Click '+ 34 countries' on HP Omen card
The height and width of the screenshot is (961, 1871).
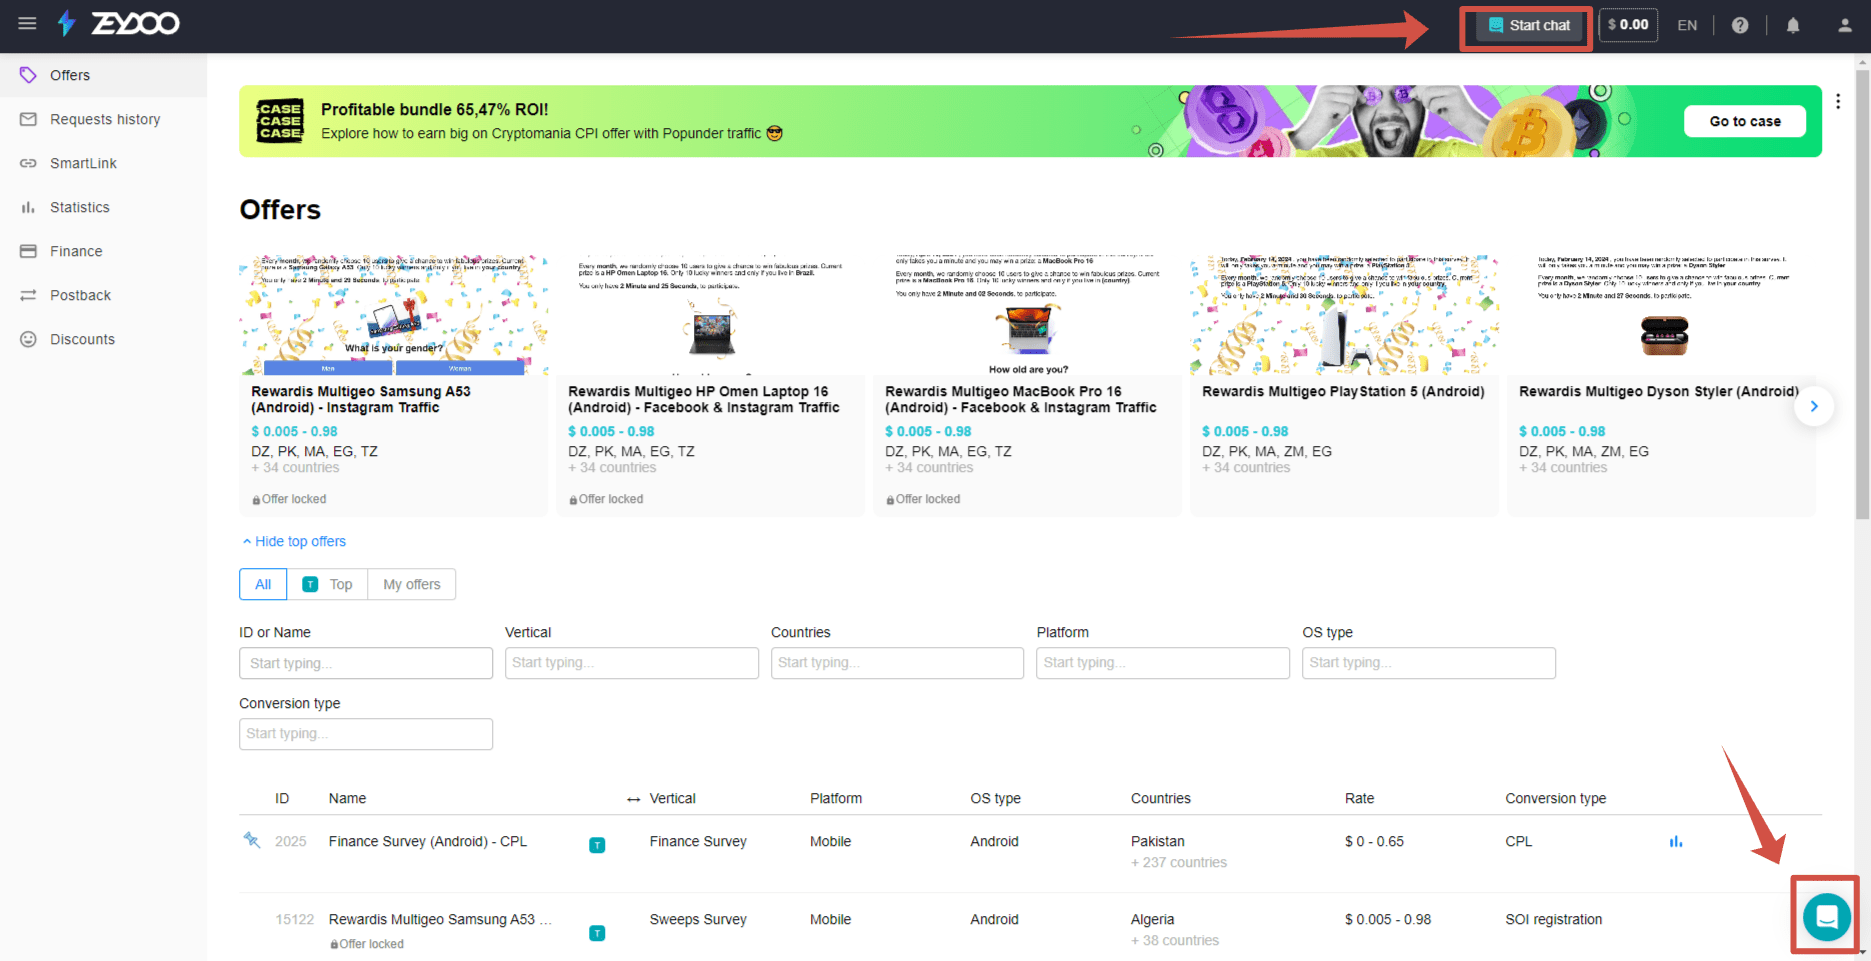point(612,467)
